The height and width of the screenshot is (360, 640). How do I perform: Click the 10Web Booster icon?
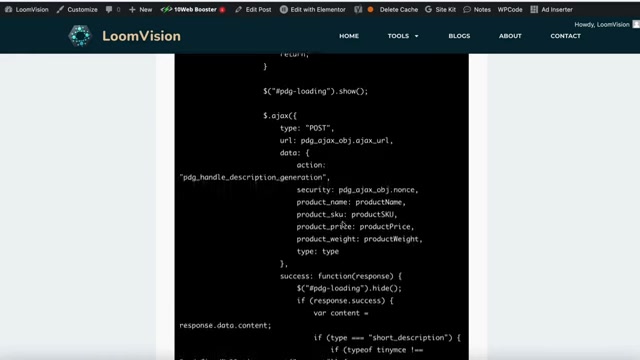pos(166,9)
